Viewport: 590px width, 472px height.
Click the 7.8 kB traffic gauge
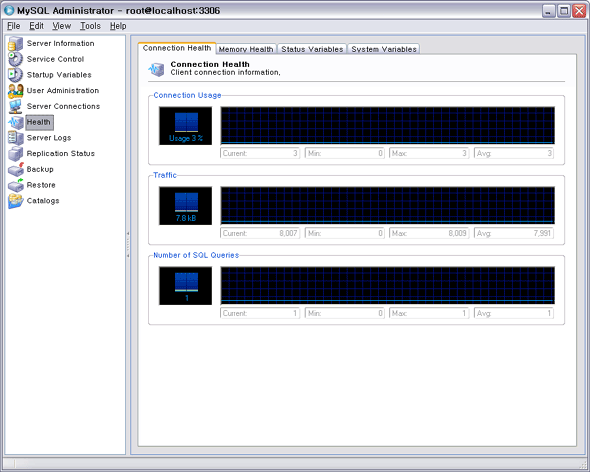point(186,206)
